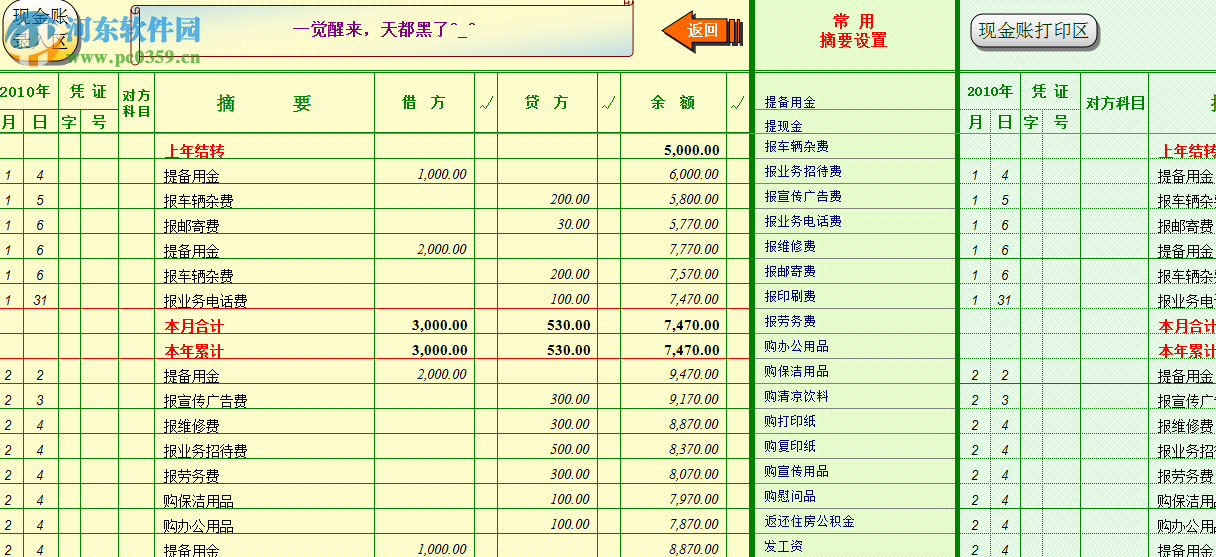
Task: Click the 9,470.00 balance cell
Action: click(694, 375)
